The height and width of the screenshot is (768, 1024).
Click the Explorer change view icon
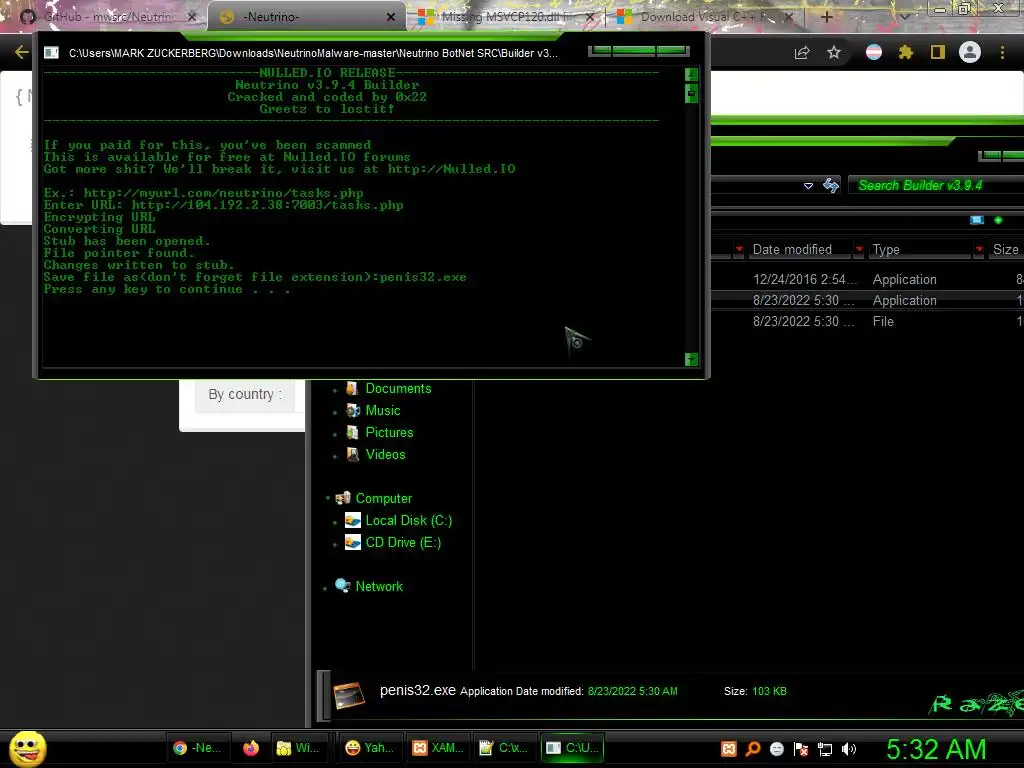tap(977, 220)
